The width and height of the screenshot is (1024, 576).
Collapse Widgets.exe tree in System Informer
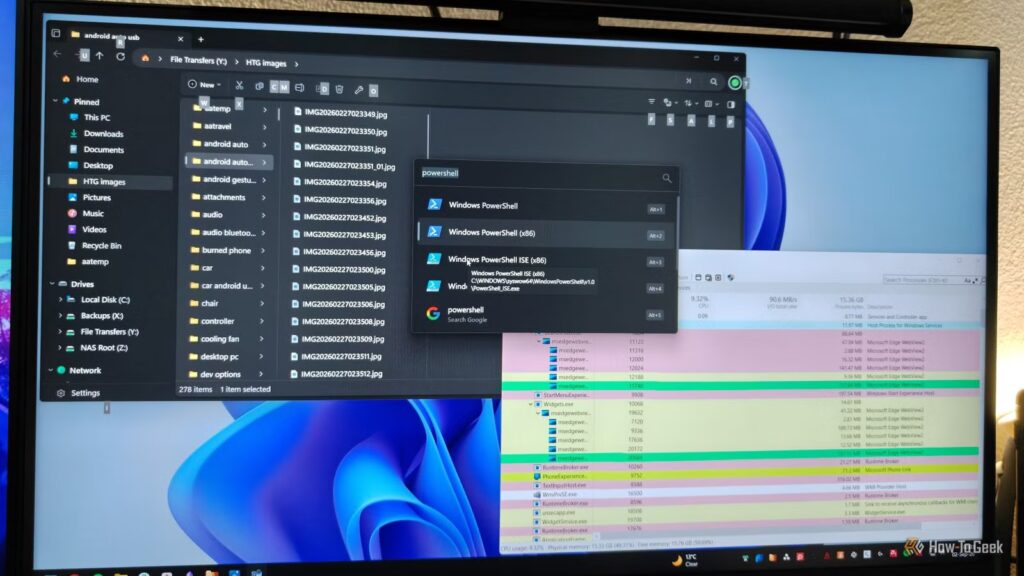(531, 404)
